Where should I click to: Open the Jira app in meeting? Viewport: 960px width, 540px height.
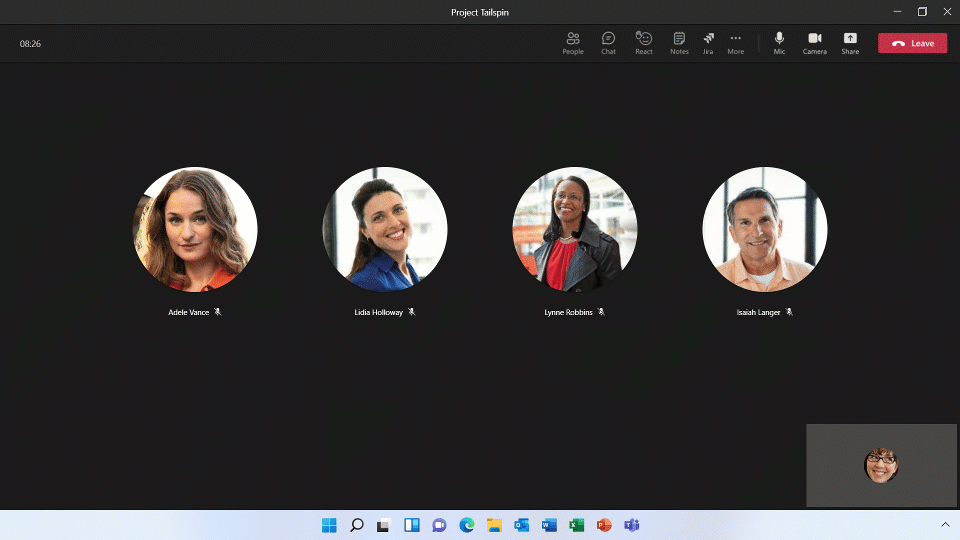708,43
